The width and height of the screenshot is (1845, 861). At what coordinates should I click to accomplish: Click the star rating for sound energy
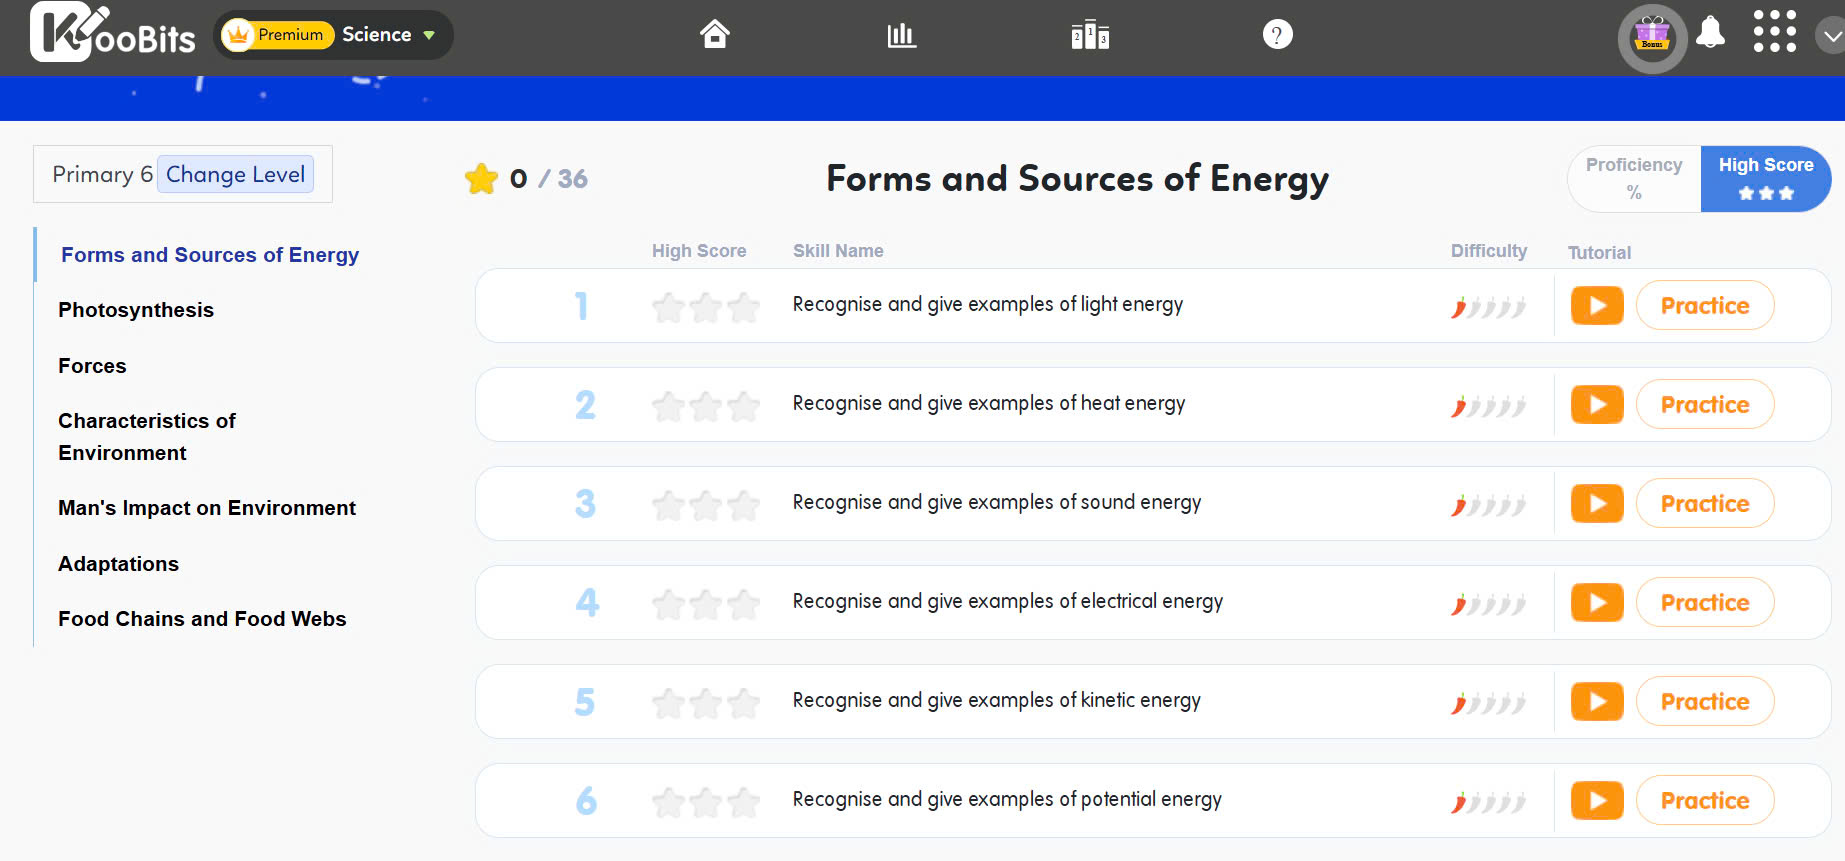705,504
